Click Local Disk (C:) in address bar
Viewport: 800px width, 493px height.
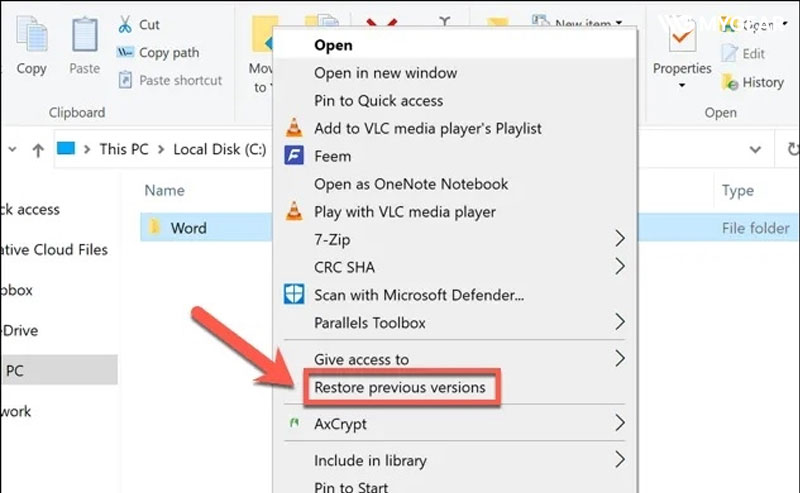(220, 149)
